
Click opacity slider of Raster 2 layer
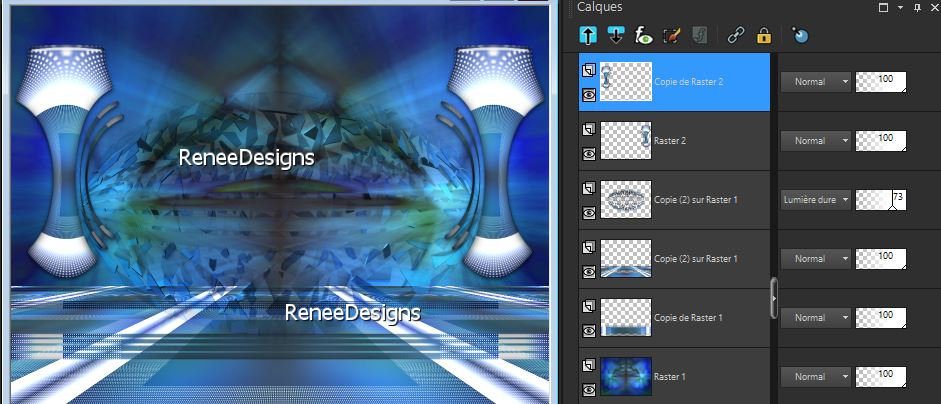point(880,140)
